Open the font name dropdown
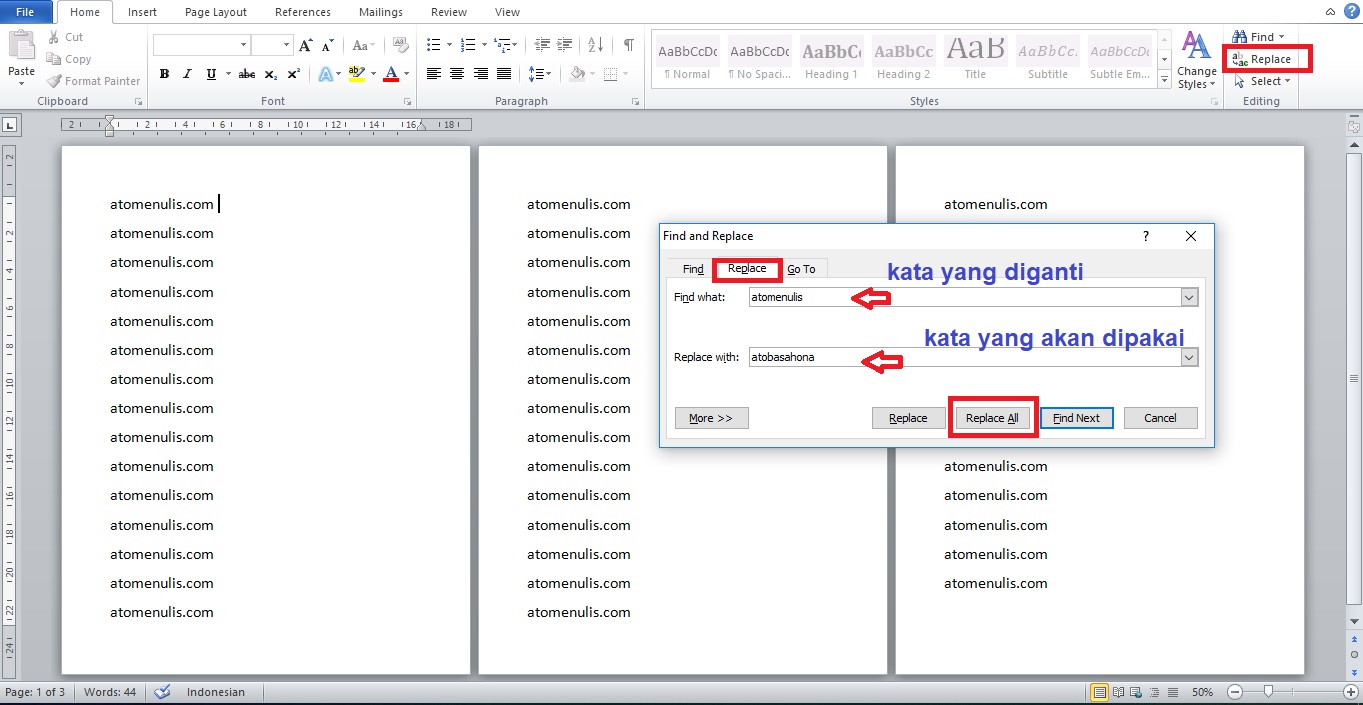The width and height of the screenshot is (1363, 705). click(x=243, y=45)
